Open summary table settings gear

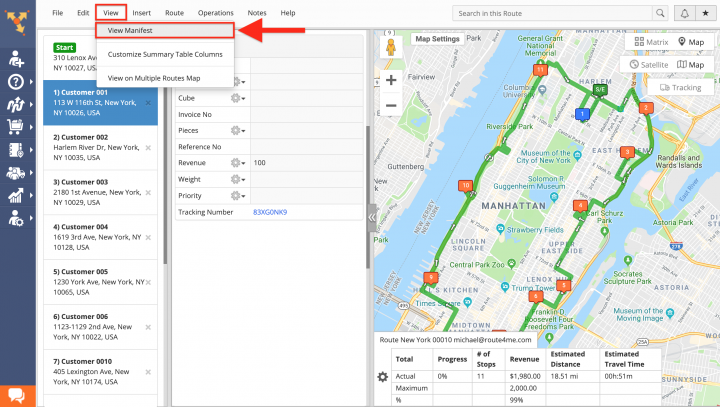pyautogui.click(x=382, y=377)
